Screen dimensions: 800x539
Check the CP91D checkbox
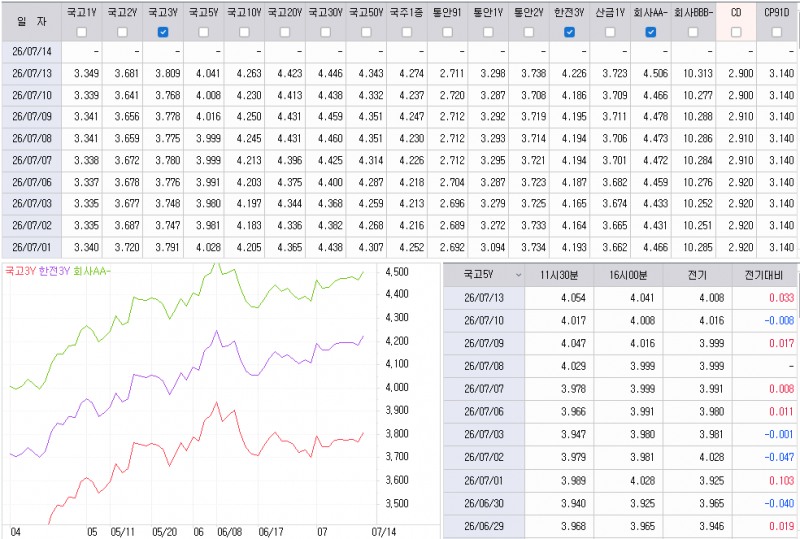click(777, 32)
